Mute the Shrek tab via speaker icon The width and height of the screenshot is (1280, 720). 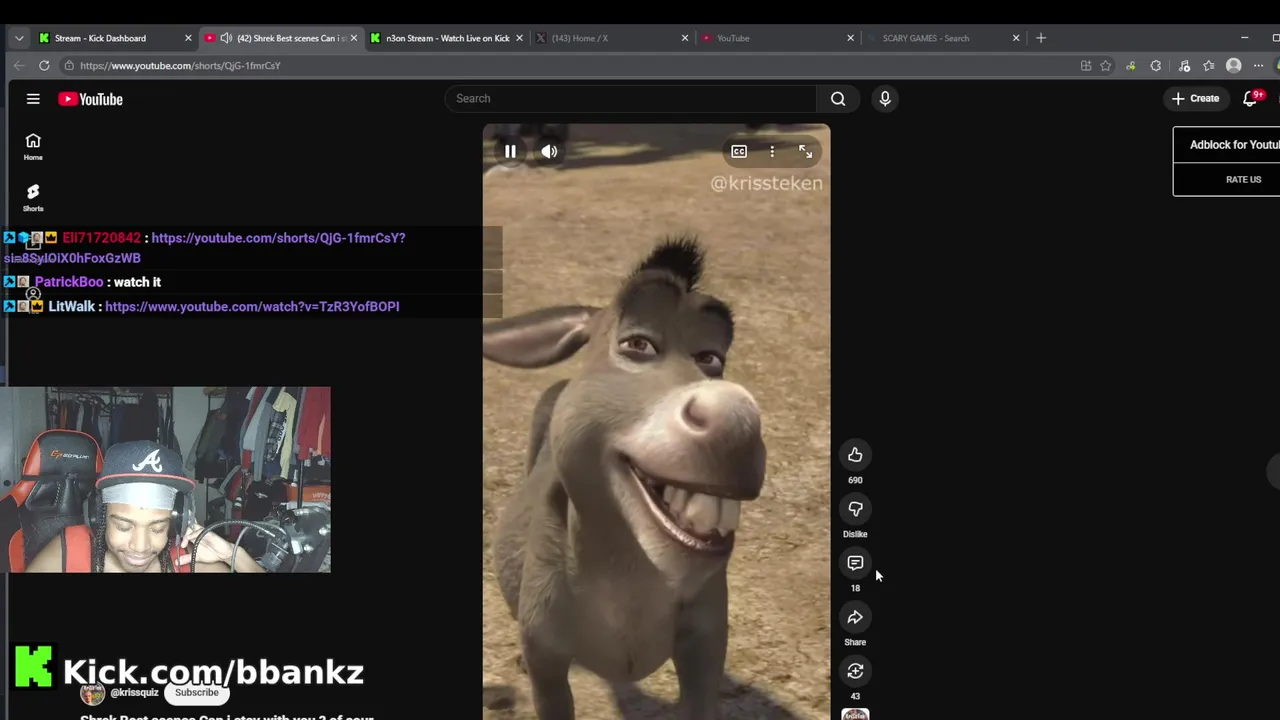click(x=226, y=38)
